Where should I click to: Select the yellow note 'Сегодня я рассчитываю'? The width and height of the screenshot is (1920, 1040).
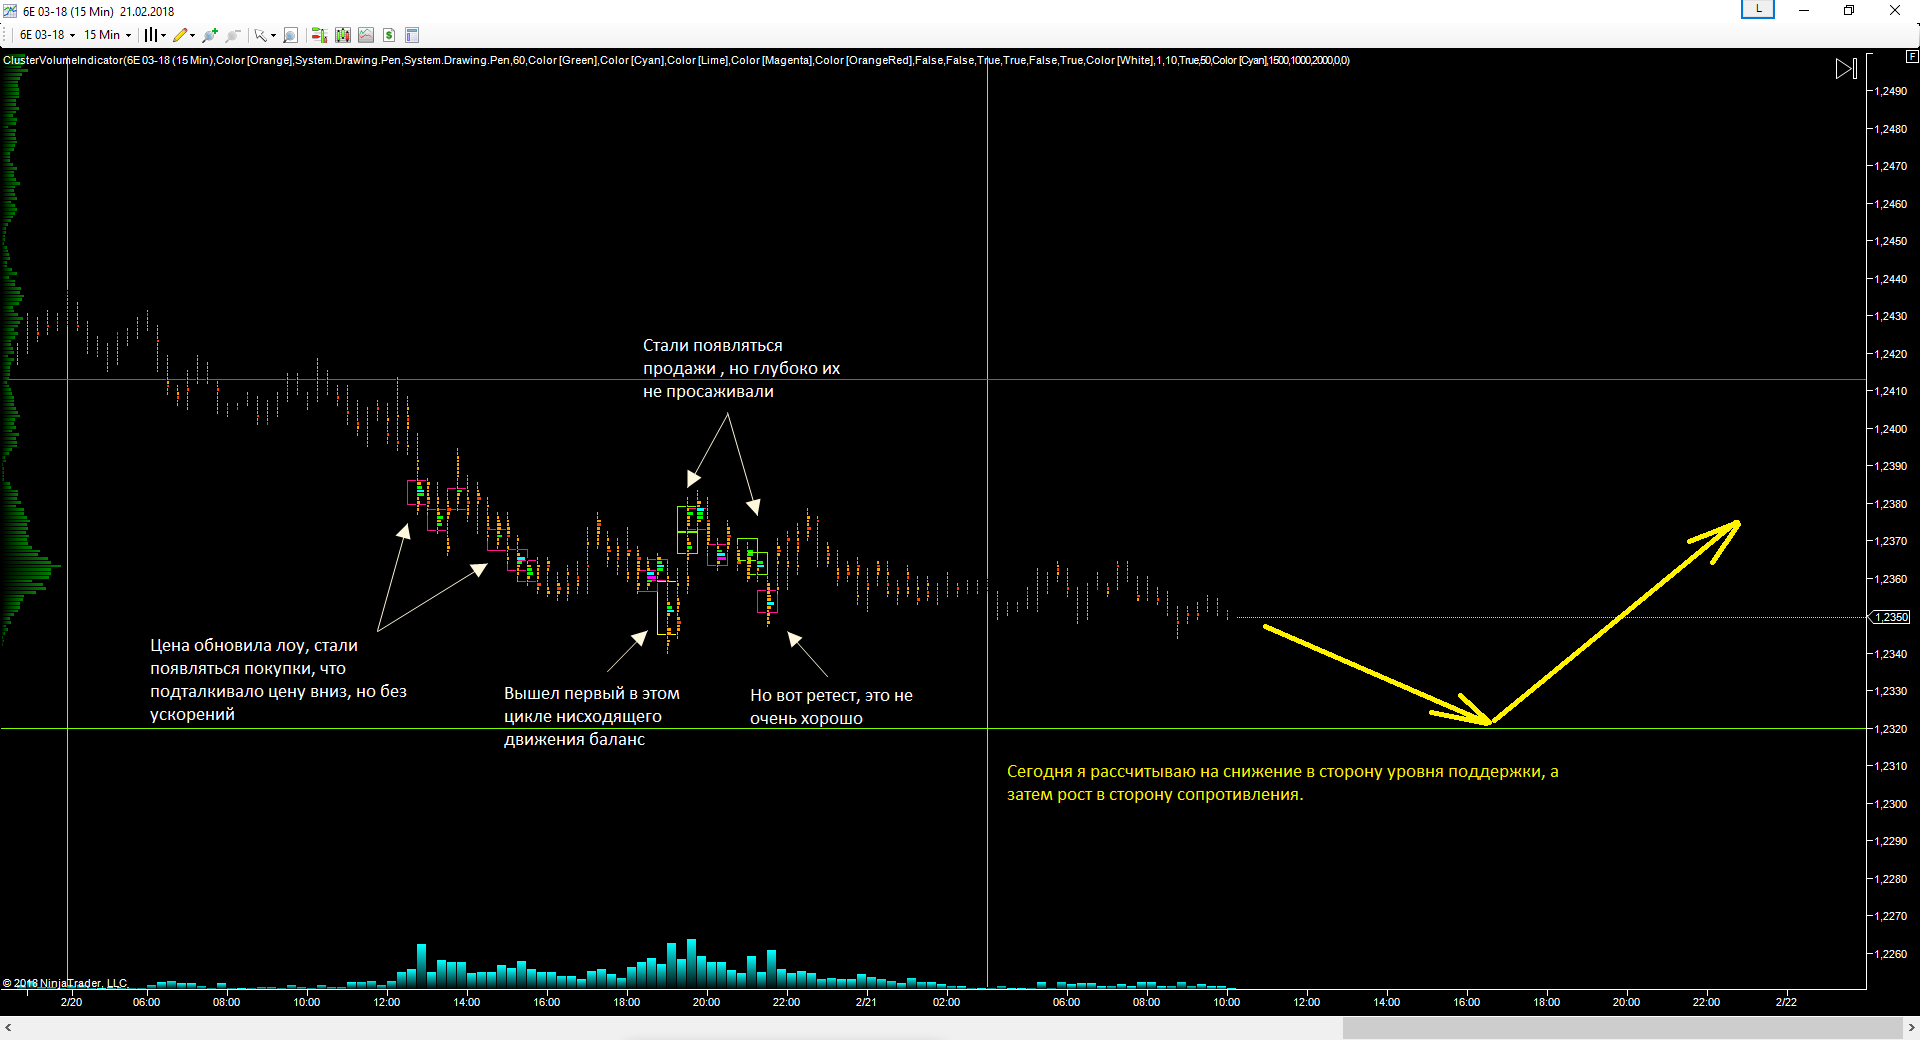[1282, 783]
